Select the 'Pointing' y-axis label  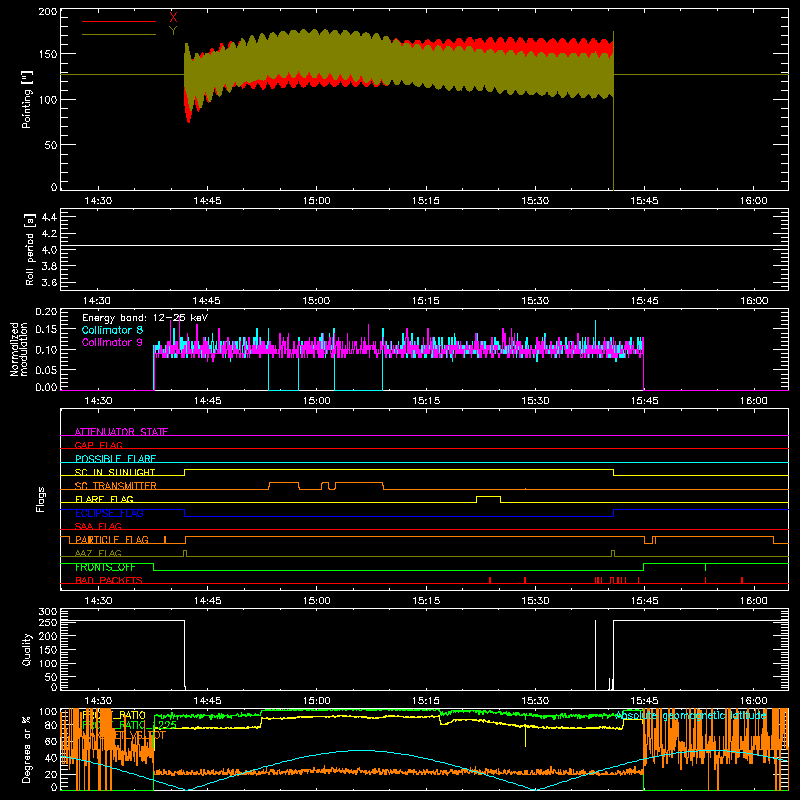(x=27, y=99)
